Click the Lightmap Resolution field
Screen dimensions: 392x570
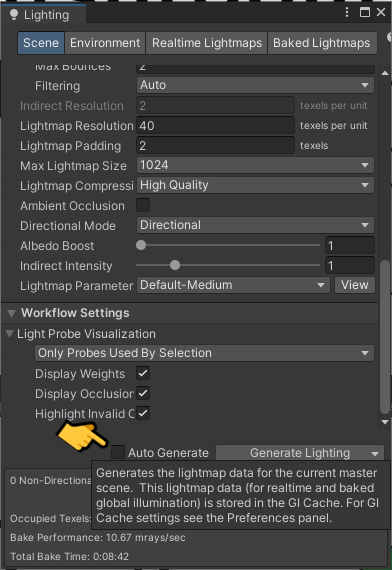pyautogui.click(x=215, y=126)
